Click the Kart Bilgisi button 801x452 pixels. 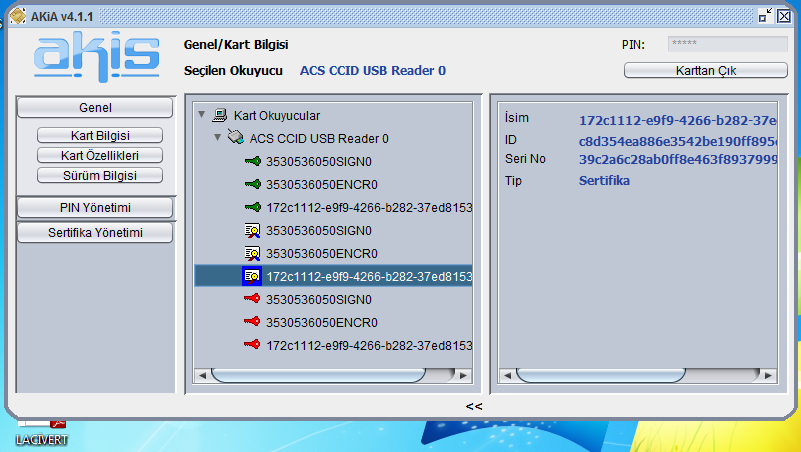pos(100,135)
